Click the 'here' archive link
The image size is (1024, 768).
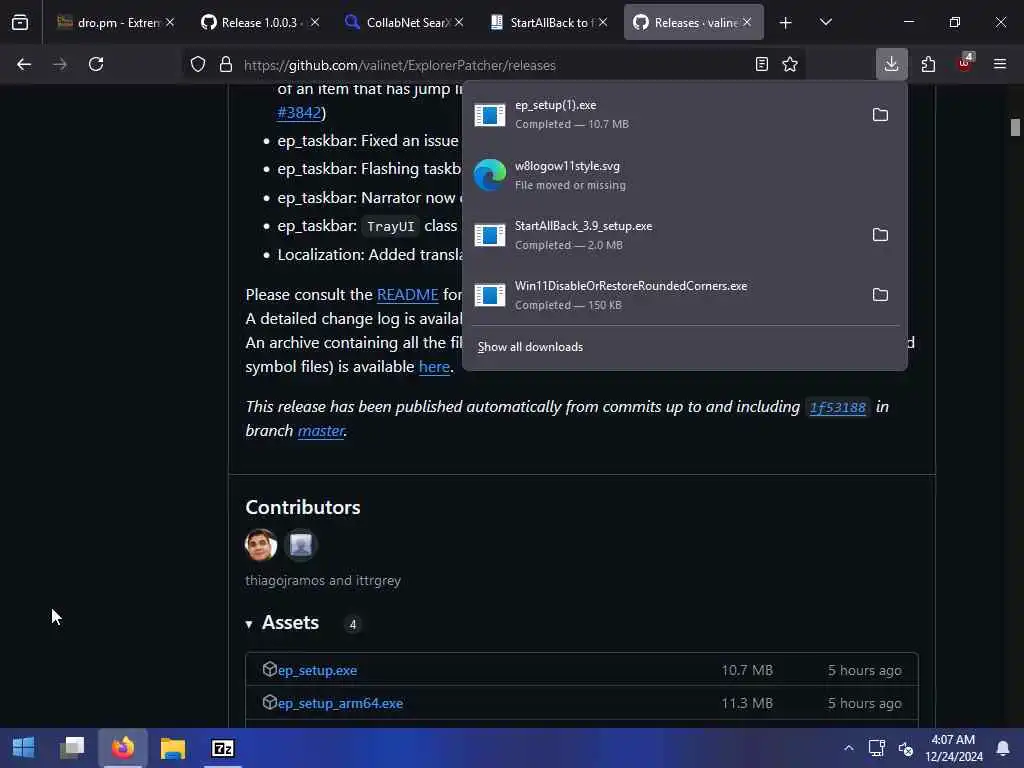coord(434,366)
